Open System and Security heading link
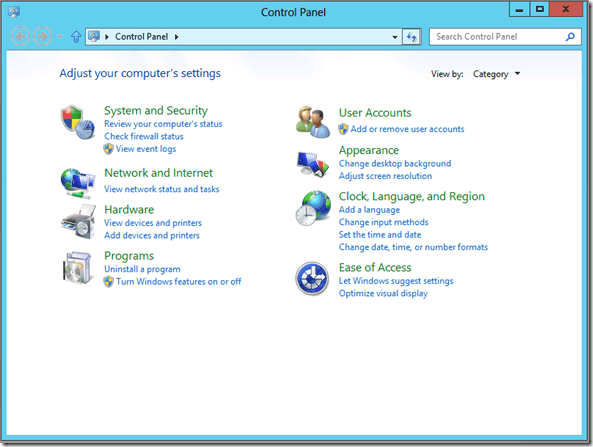 (156, 110)
